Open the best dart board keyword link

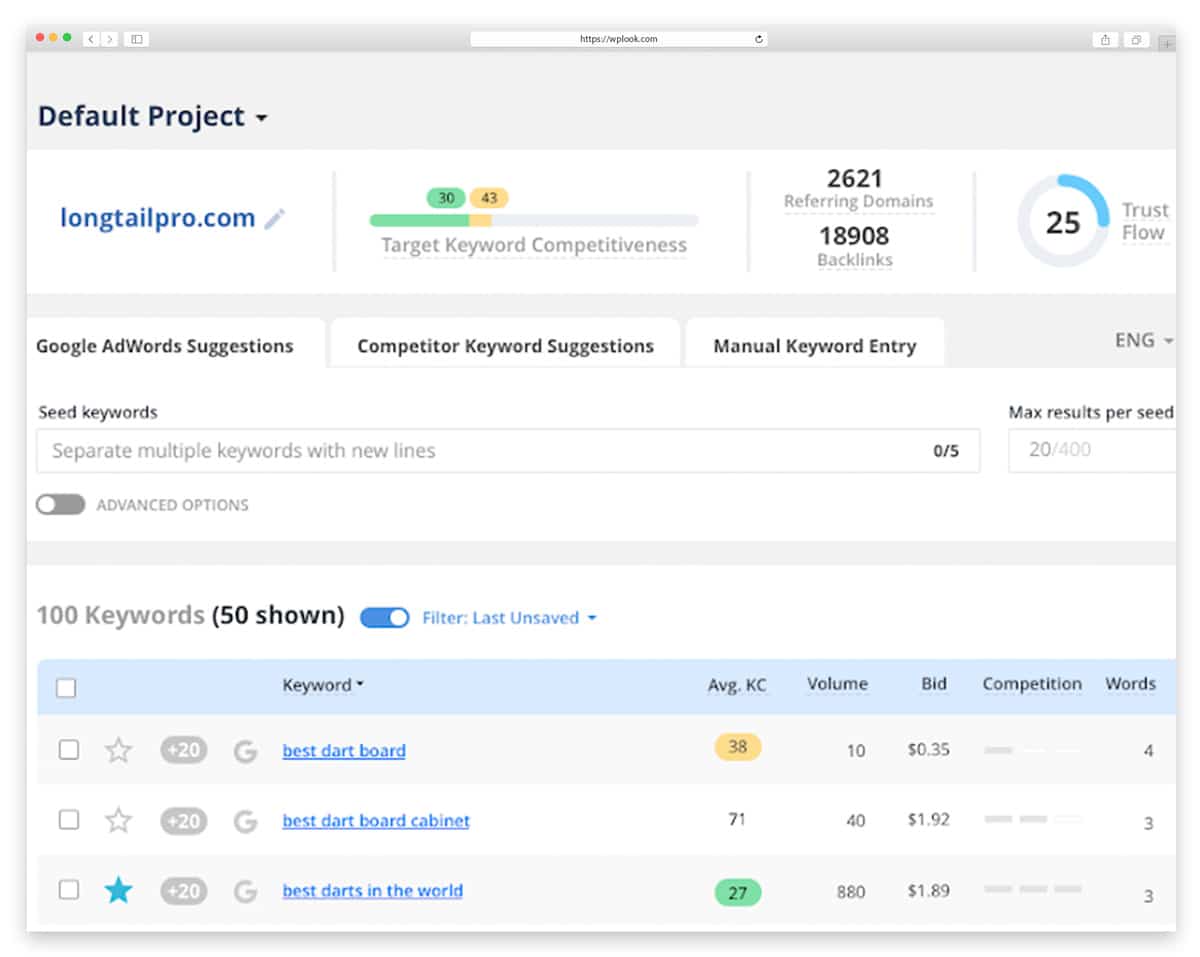pos(344,750)
